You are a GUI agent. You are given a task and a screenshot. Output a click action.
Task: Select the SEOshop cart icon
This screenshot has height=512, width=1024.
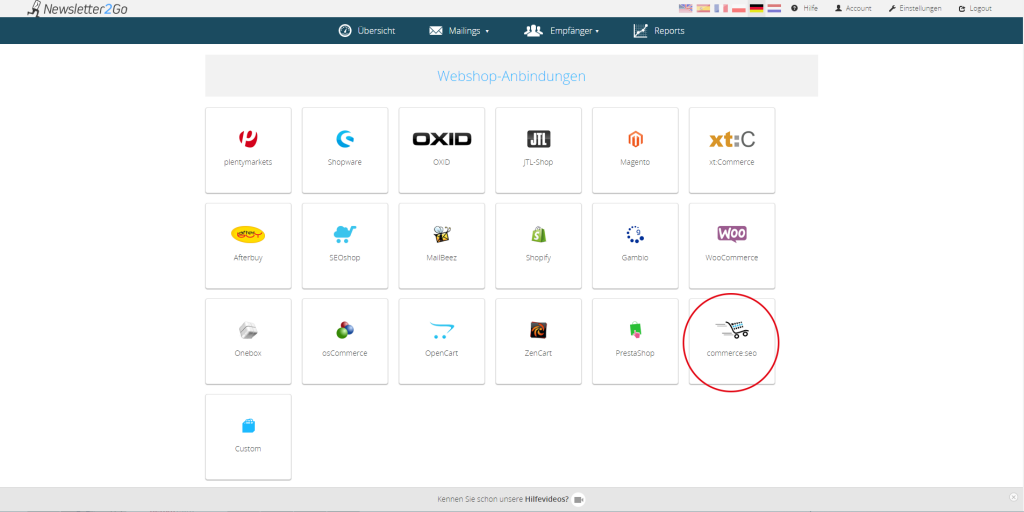tap(345, 234)
